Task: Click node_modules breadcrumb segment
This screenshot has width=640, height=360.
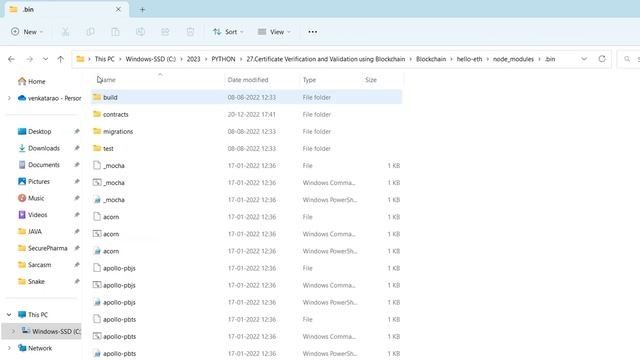Action: (513, 59)
